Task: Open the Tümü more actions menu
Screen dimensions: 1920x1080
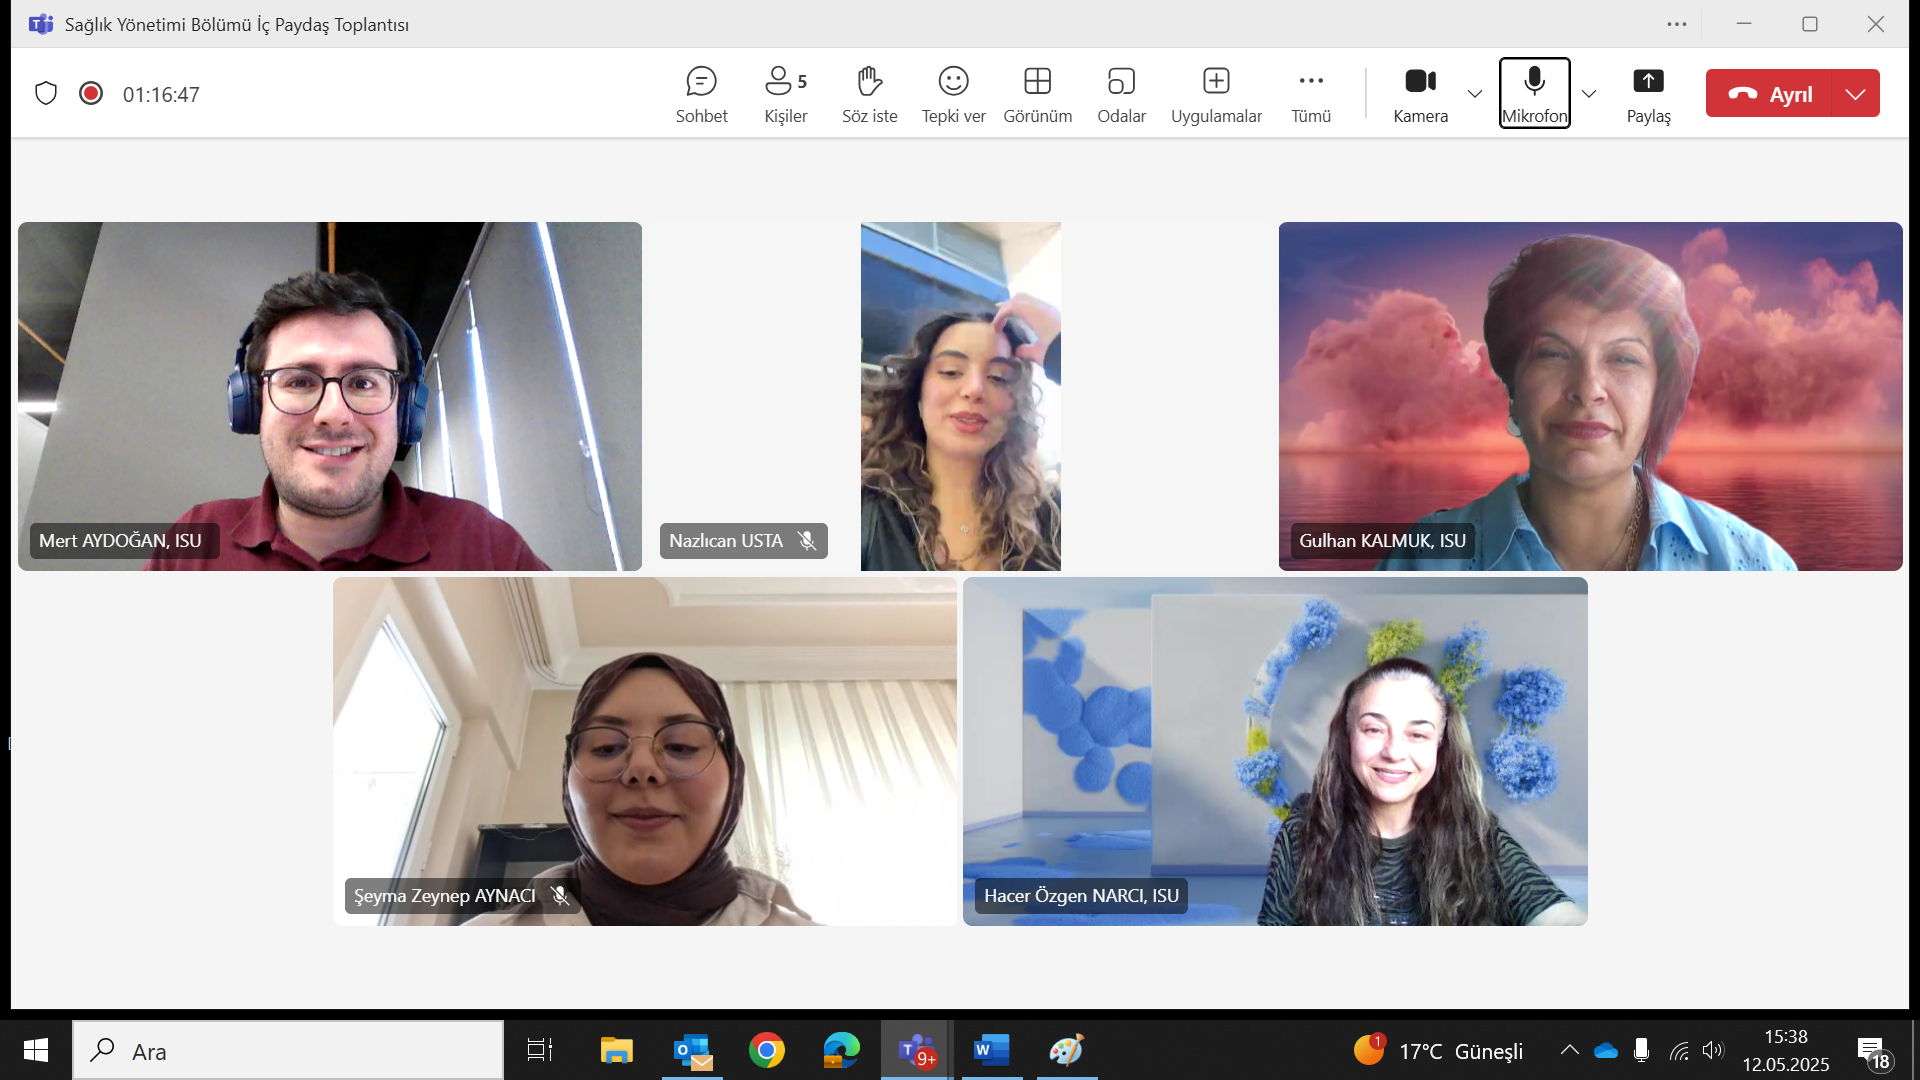Action: (1311, 94)
